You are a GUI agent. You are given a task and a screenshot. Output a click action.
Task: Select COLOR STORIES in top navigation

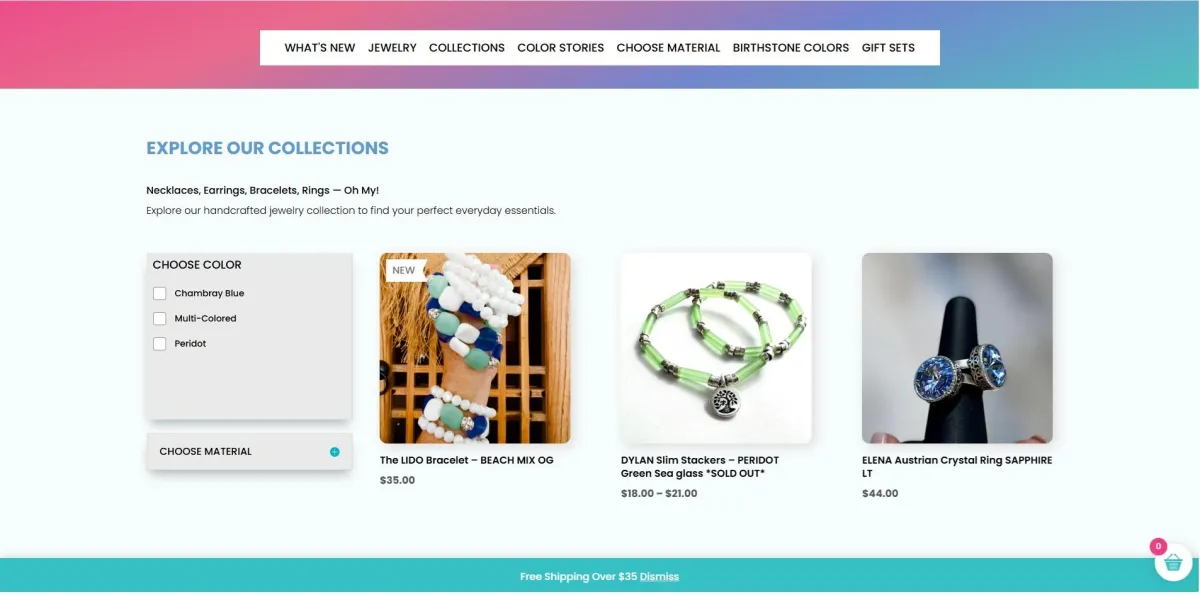pyautogui.click(x=560, y=48)
